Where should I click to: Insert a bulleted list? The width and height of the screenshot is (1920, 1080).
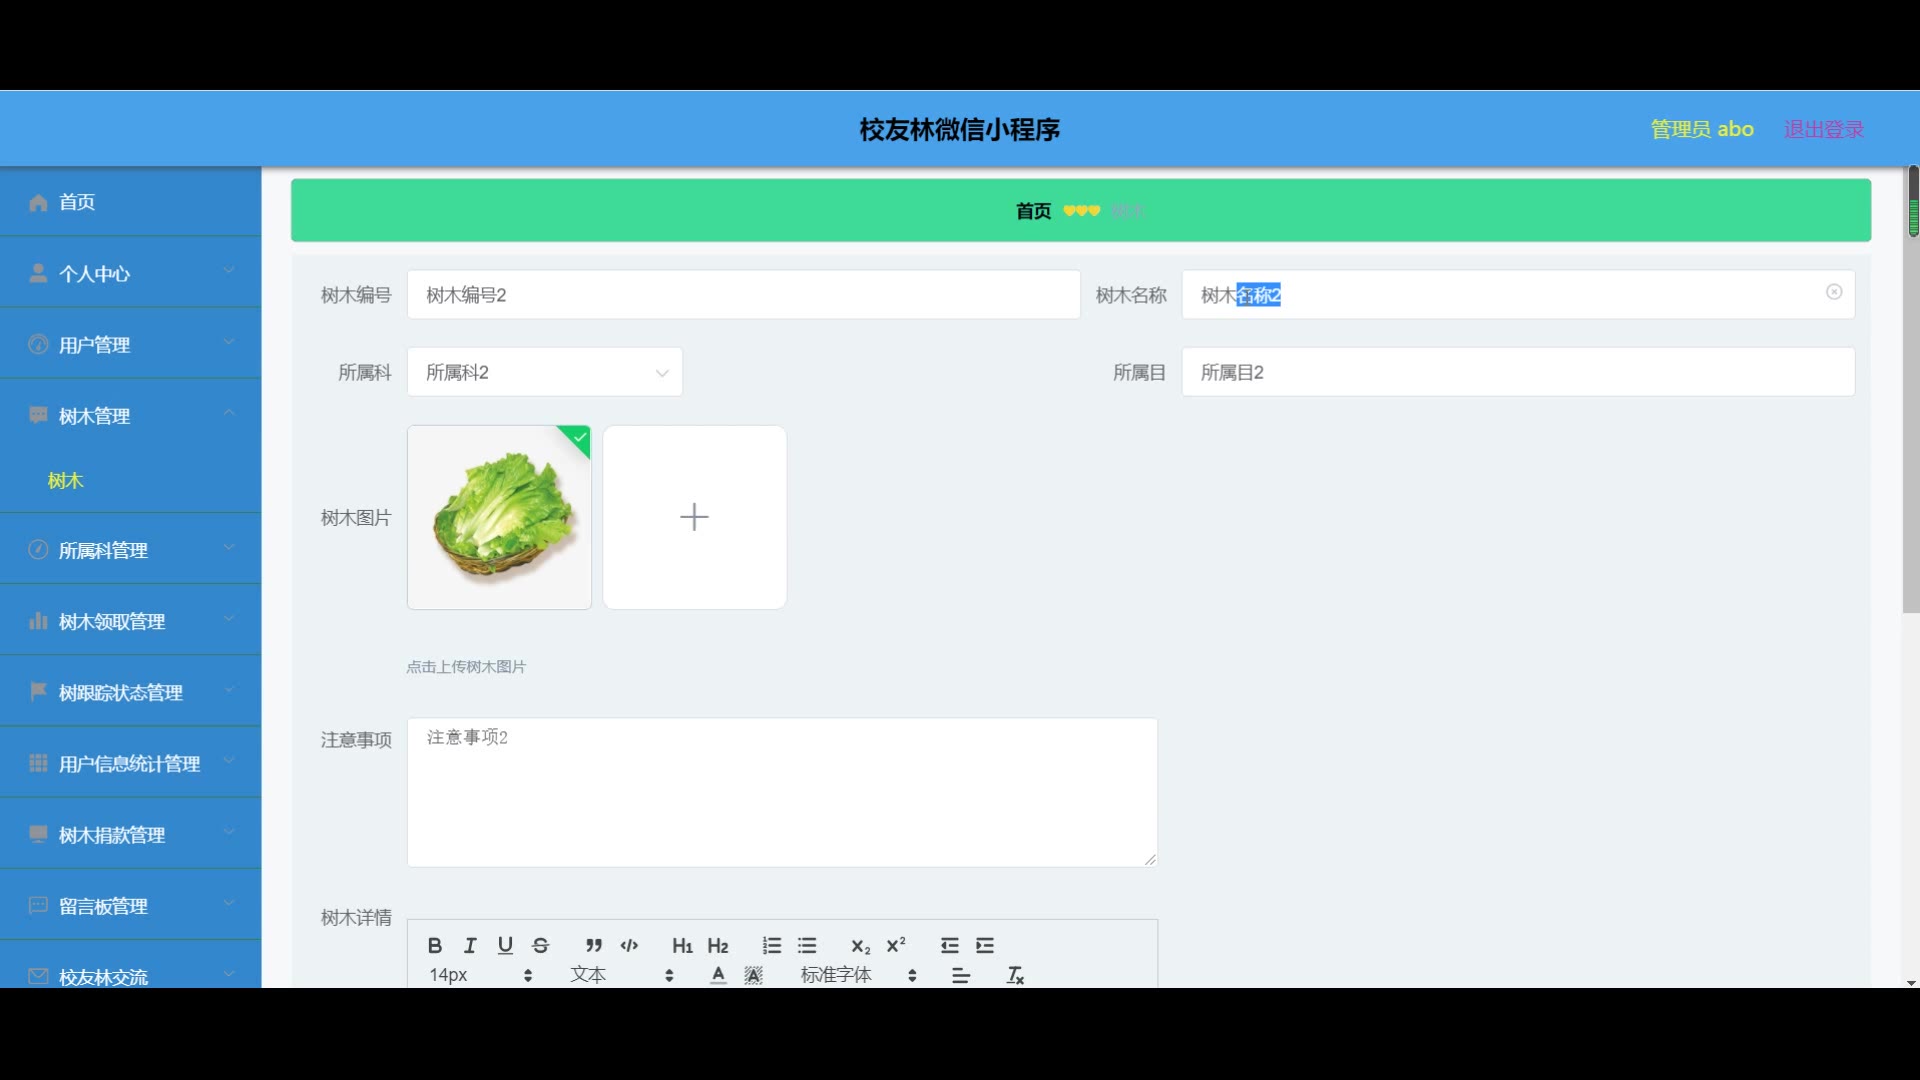click(x=807, y=945)
